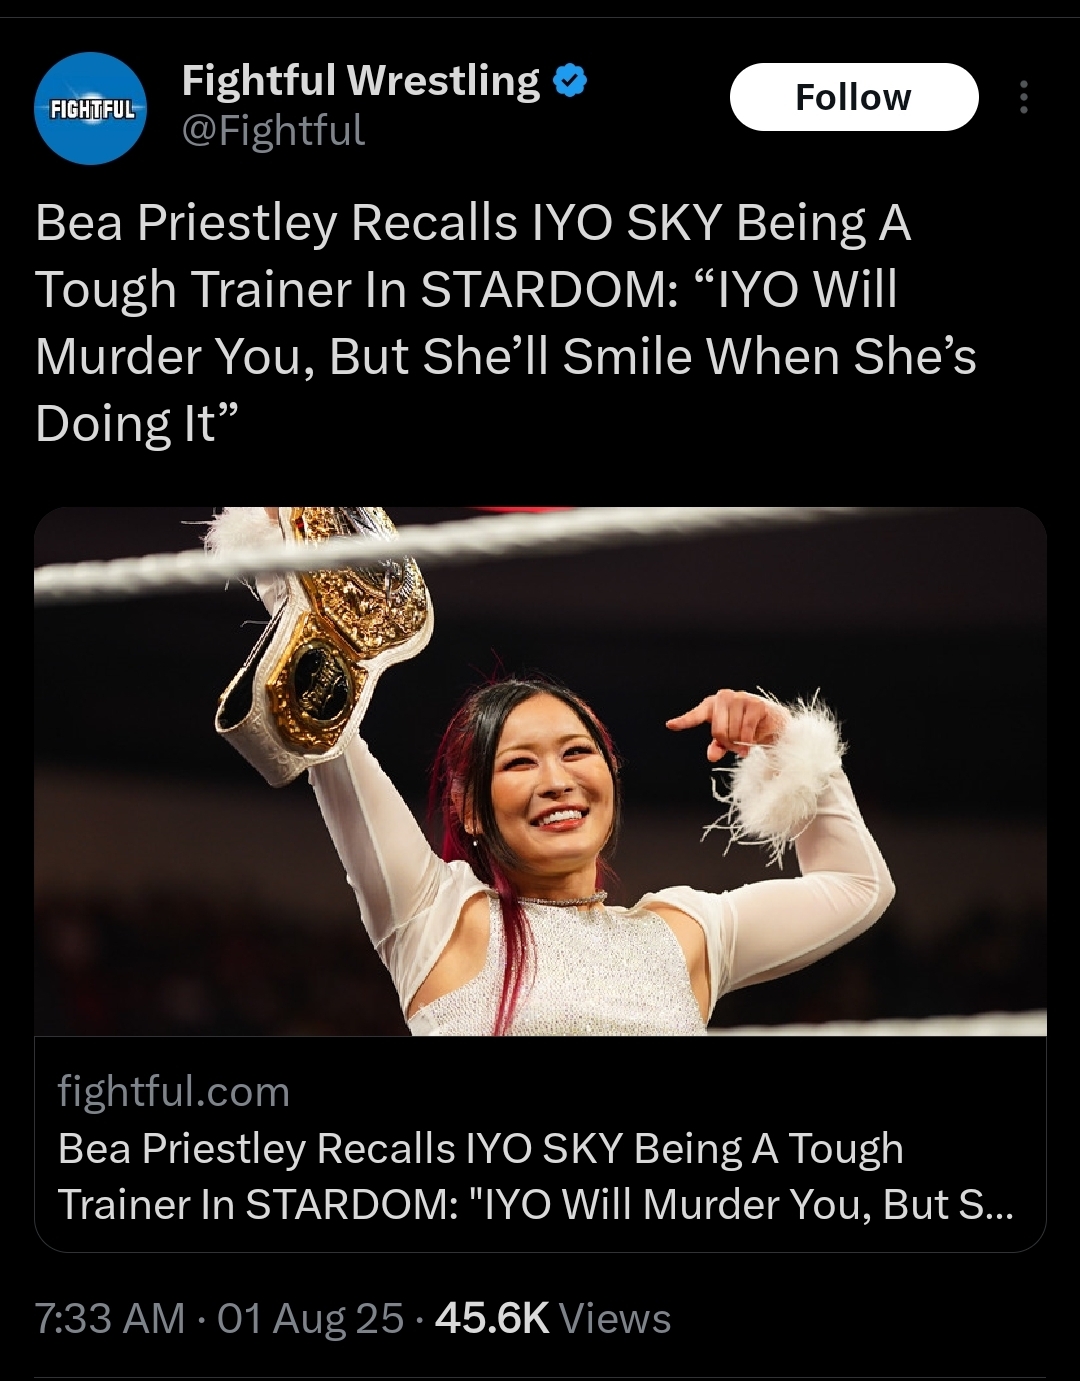Screen dimensions: 1080x1381
Task: Open the link card headline text
Action: click(x=536, y=1176)
